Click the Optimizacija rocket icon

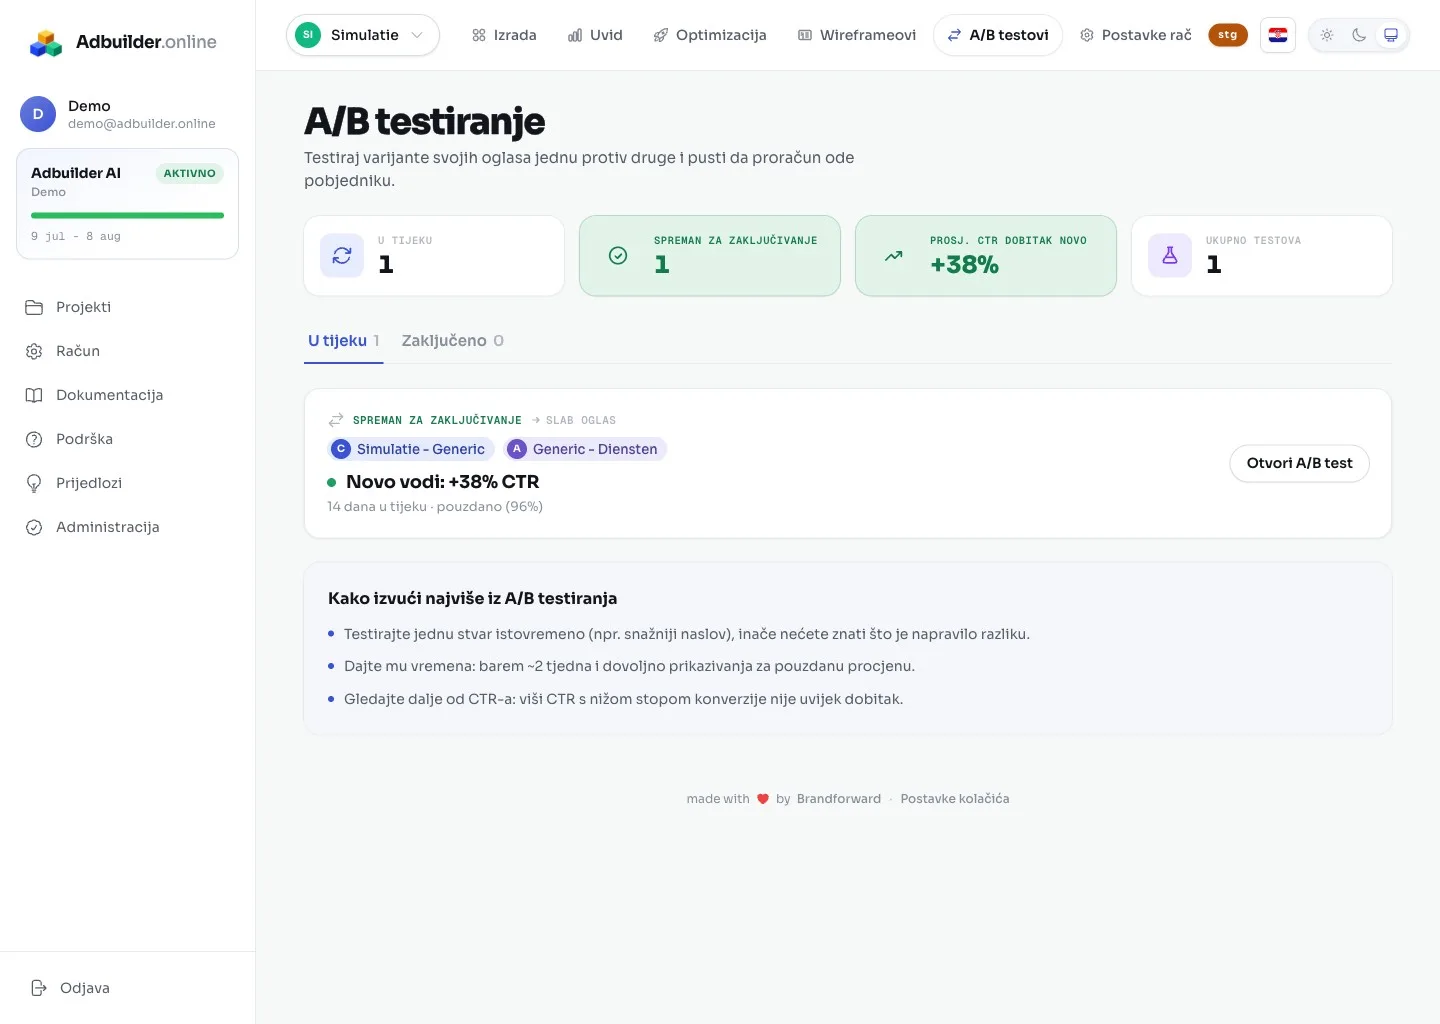point(661,35)
